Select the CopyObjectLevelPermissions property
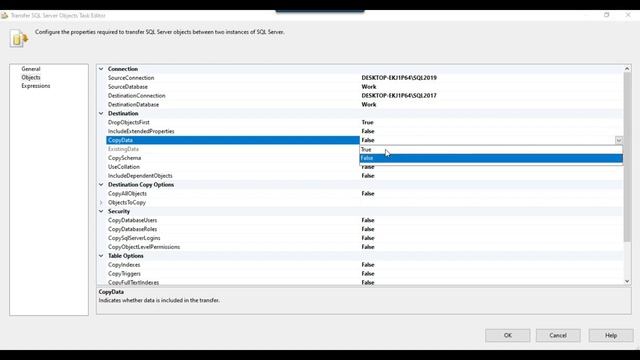640x360 pixels. pos(144,247)
